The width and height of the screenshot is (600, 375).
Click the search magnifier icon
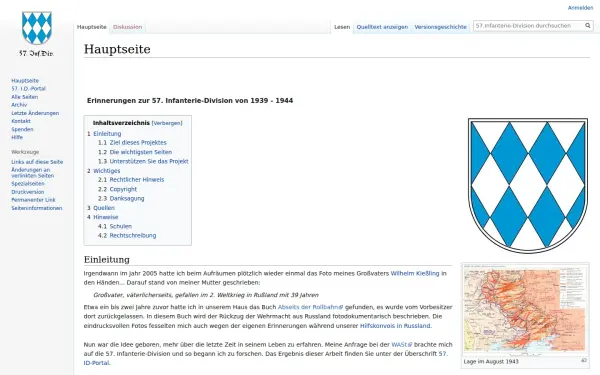tap(588, 26)
